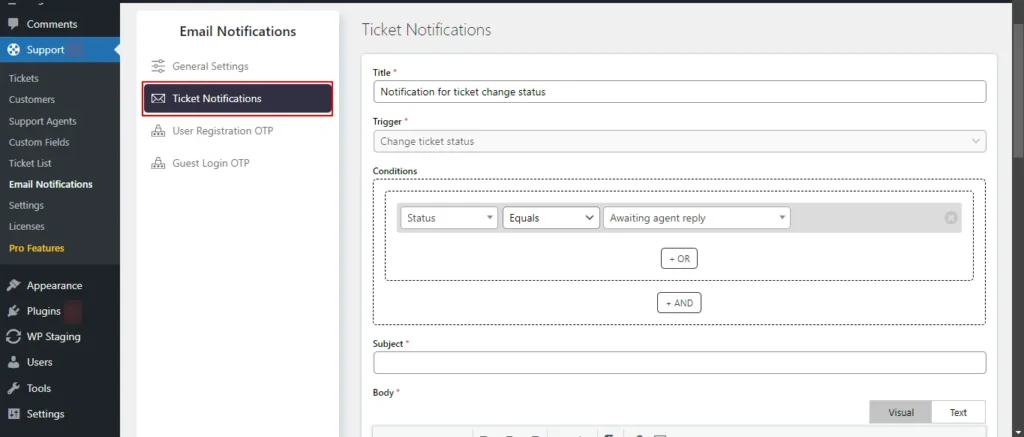The height and width of the screenshot is (437, 1024).
Task: Click the Guest Login OTP icon
Action: click(158, 163)
